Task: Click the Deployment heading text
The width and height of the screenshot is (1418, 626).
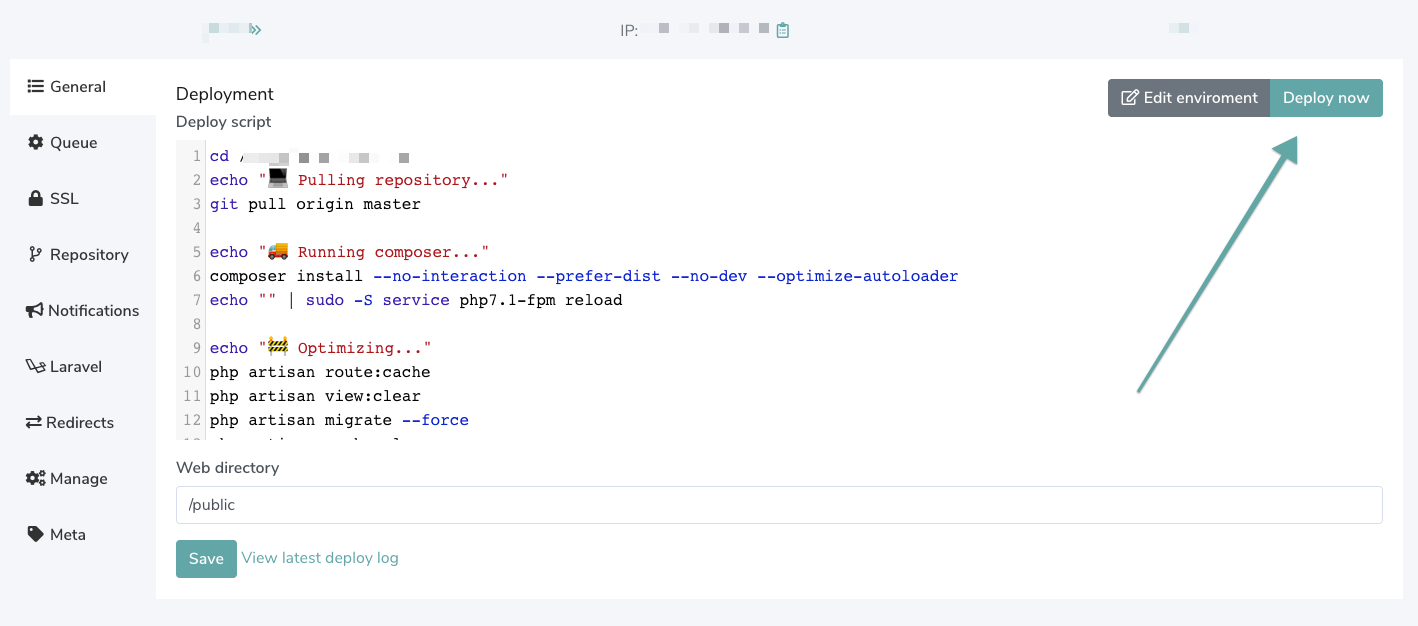Action: pos(225,94)
